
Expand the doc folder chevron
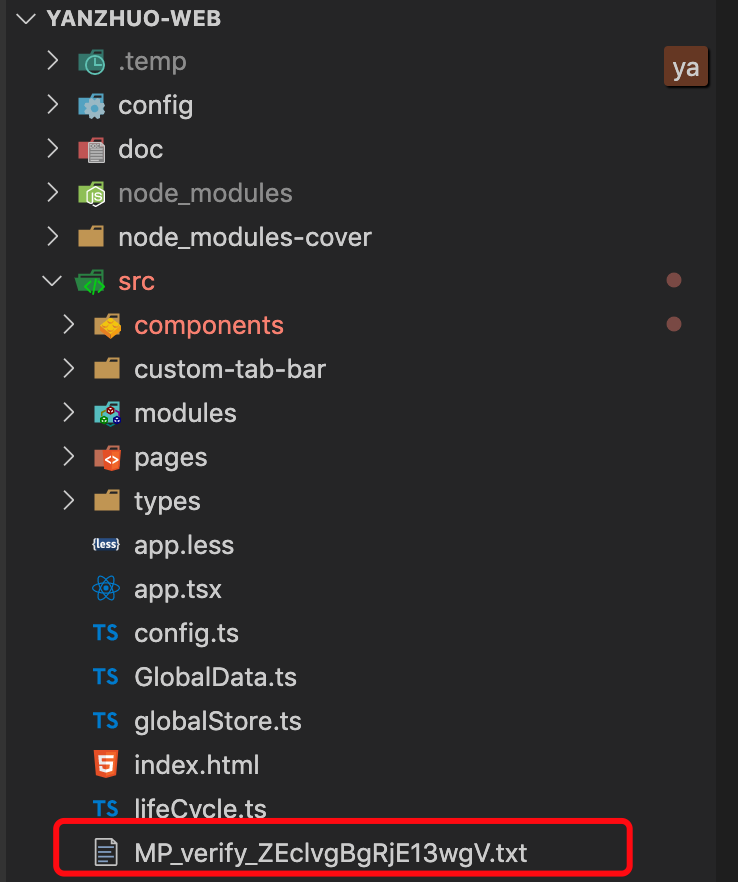coord(53,148)
